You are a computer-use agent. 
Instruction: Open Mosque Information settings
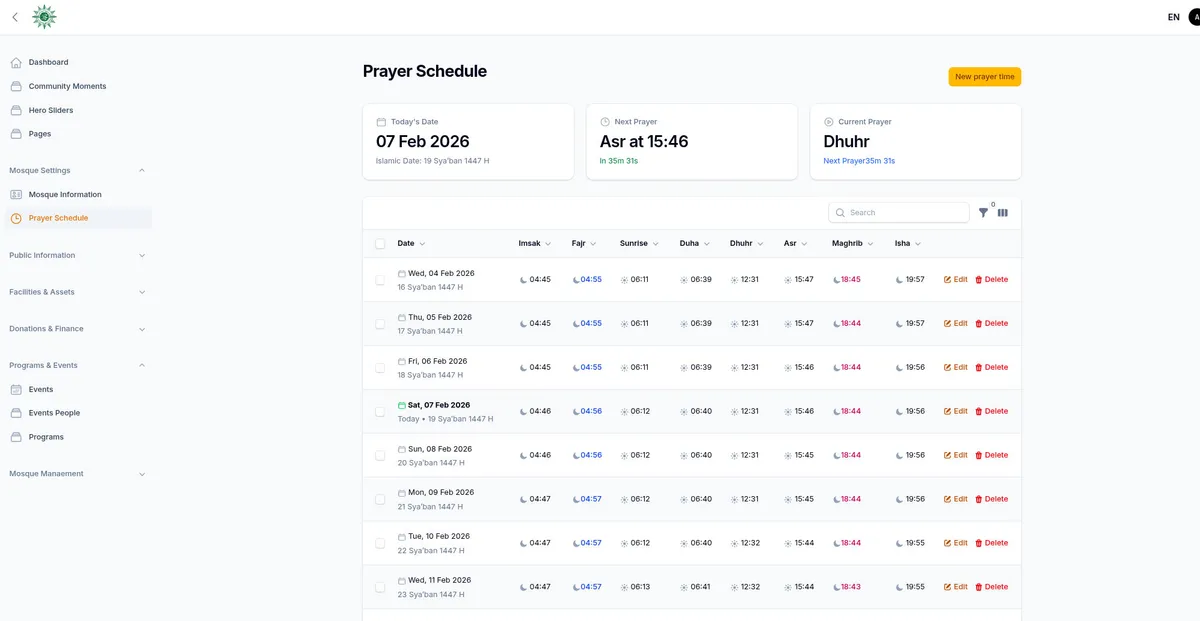coord(65,194)
